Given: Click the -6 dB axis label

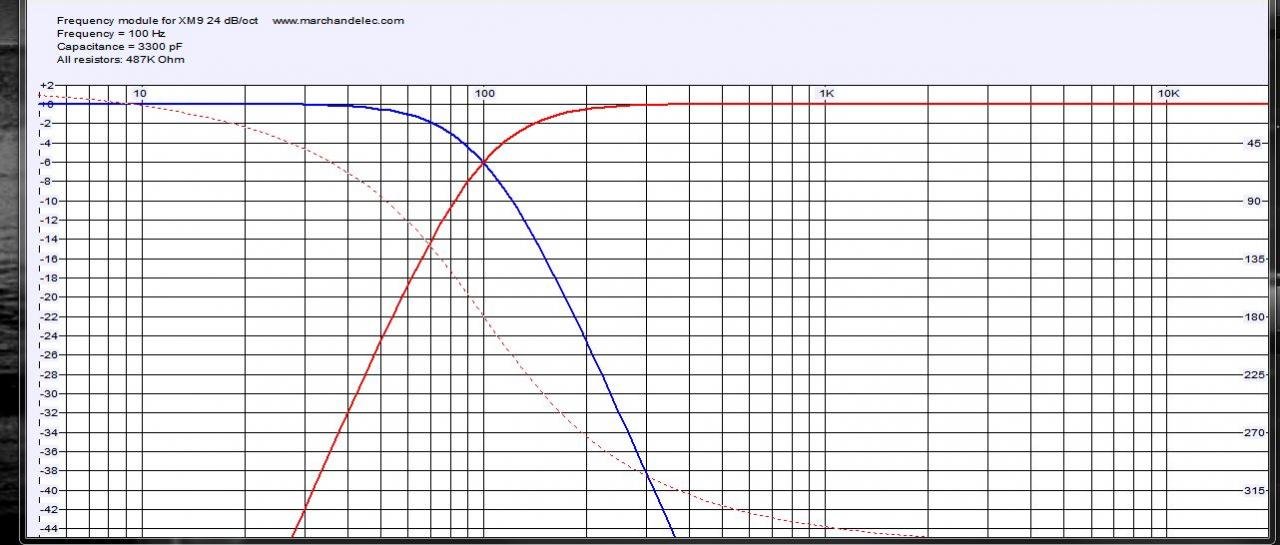Looking at the screenshot, I should point(47,162).
